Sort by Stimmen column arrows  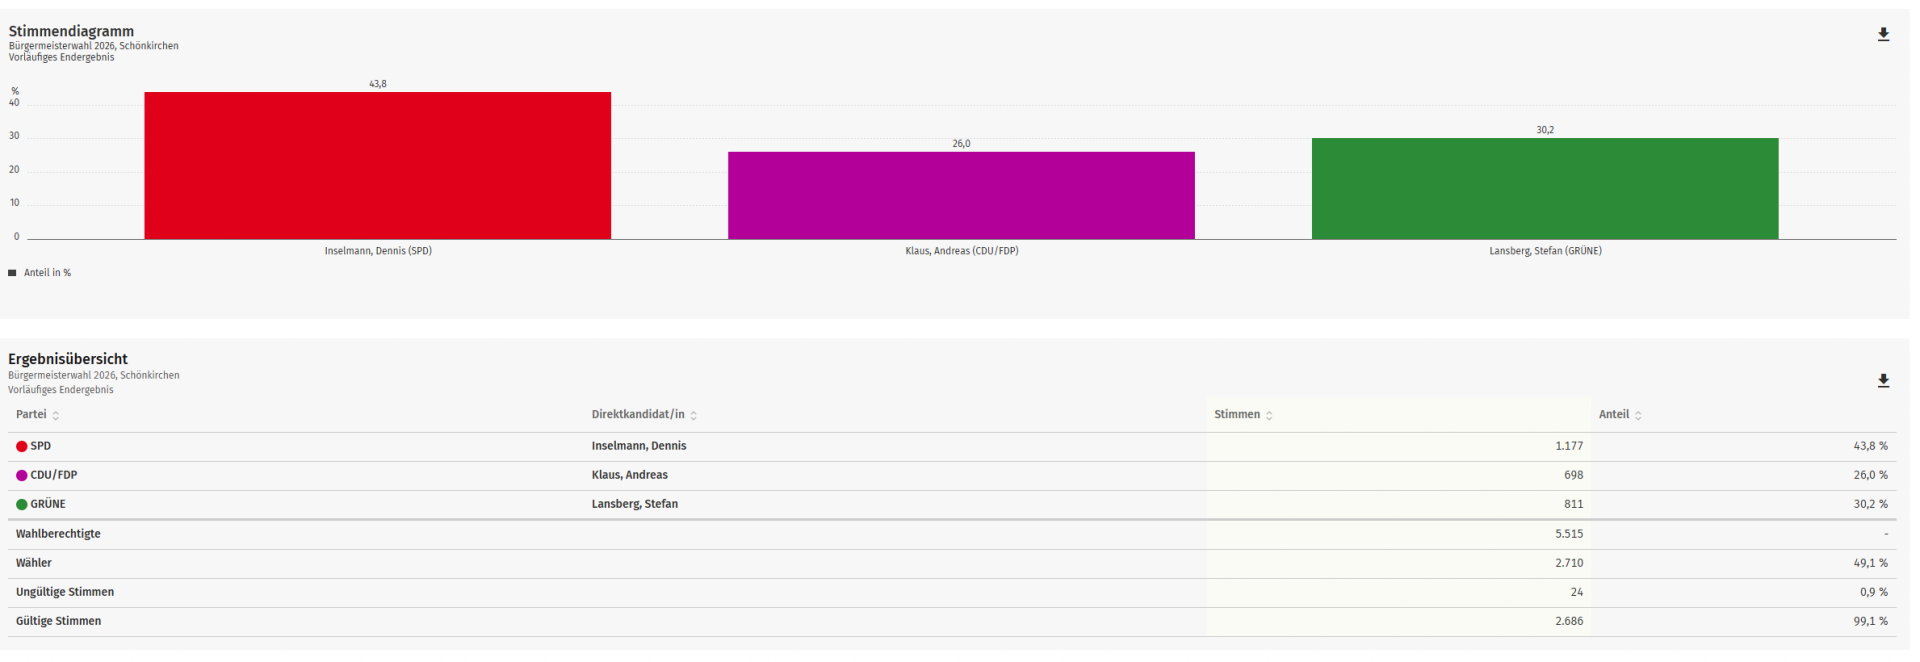tap(1269, 415)
